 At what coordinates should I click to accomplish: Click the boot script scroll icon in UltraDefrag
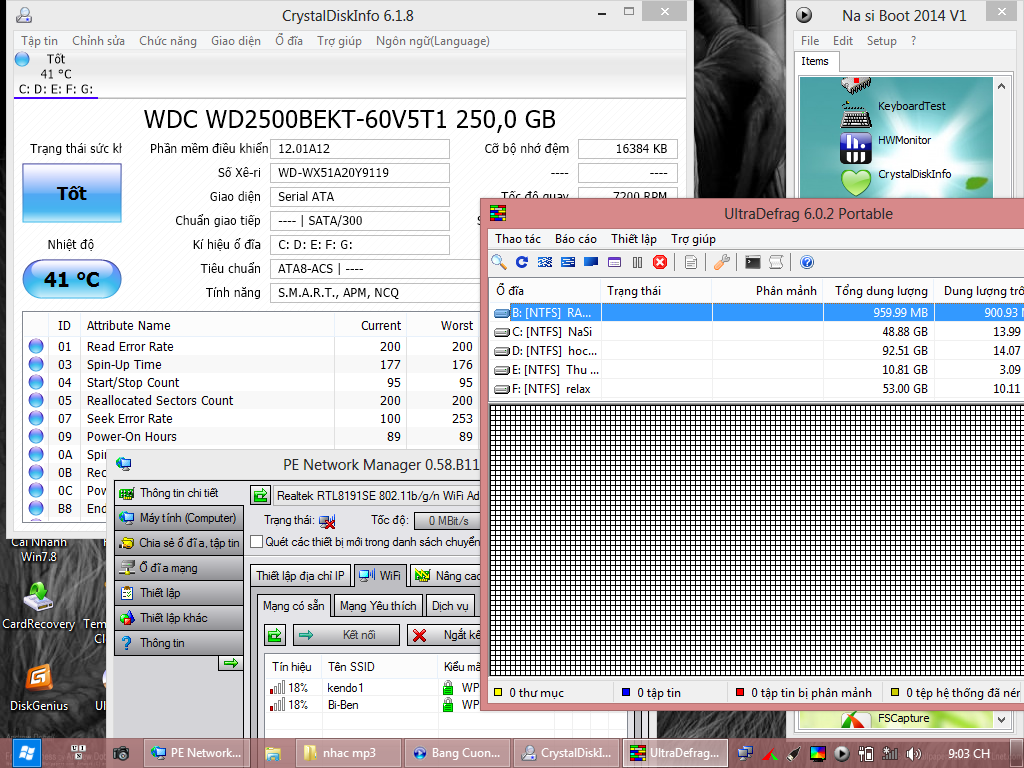coord(776,262)
